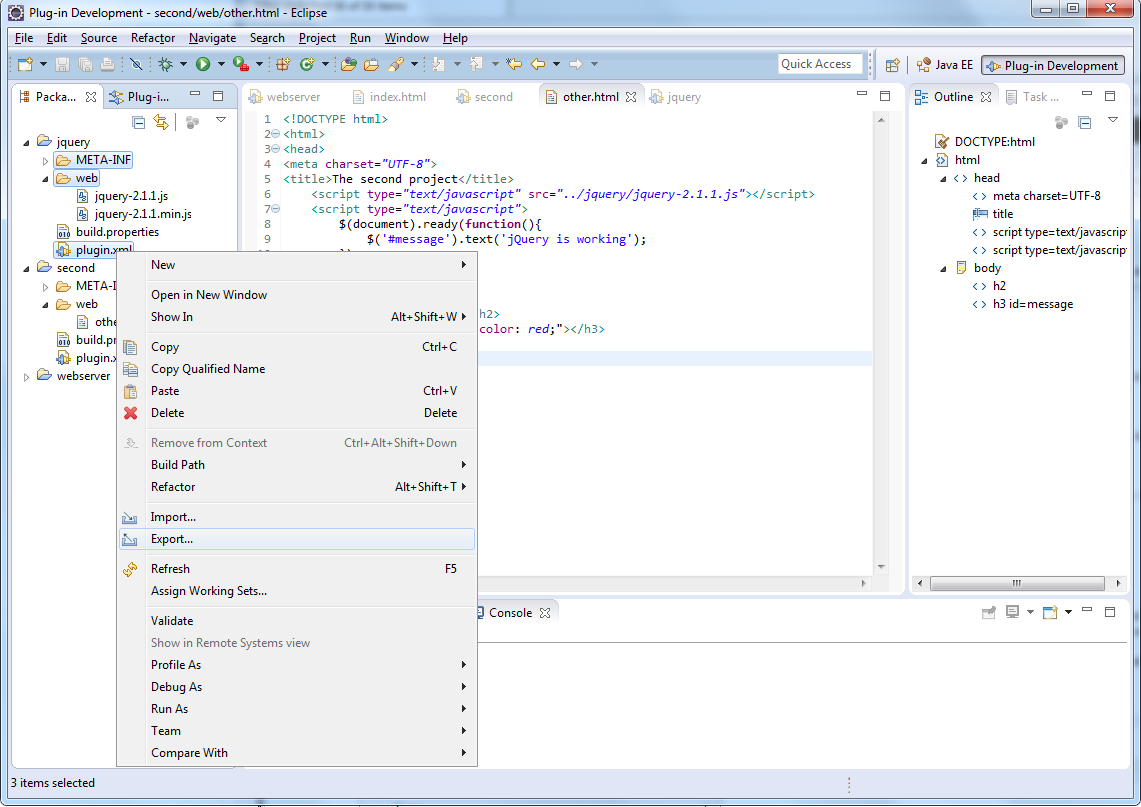Choose Import... from context menu

click(x=297, y=517)
